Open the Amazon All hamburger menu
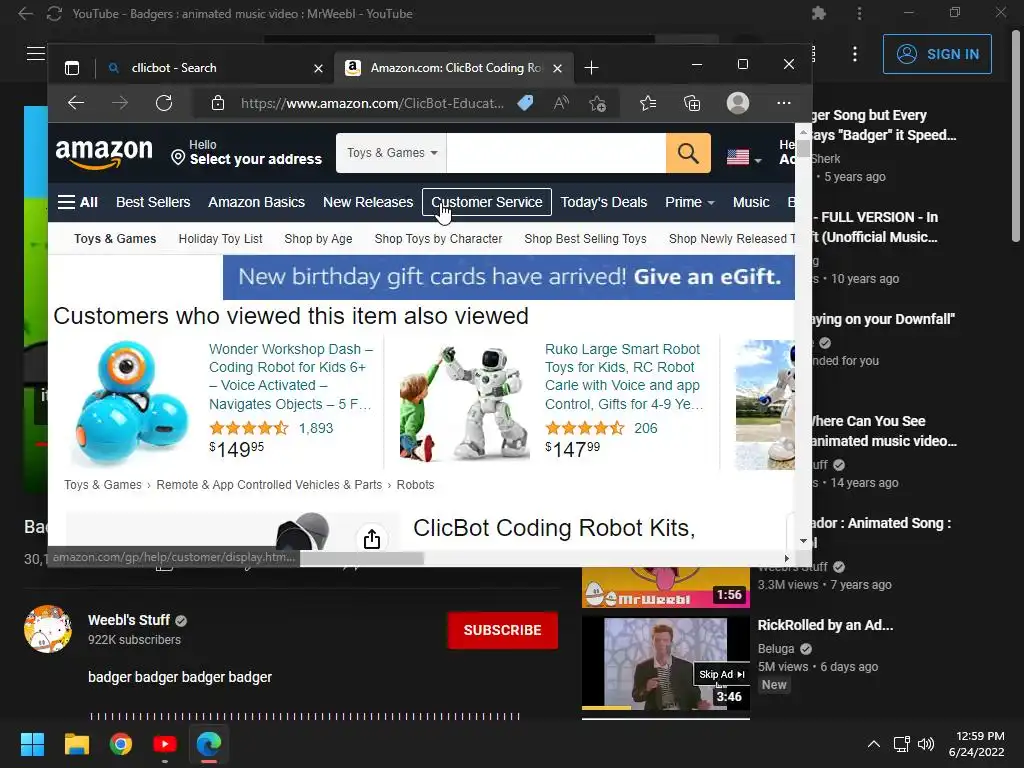The width and height of the screenshot is (1024, 768). [78, 202]
